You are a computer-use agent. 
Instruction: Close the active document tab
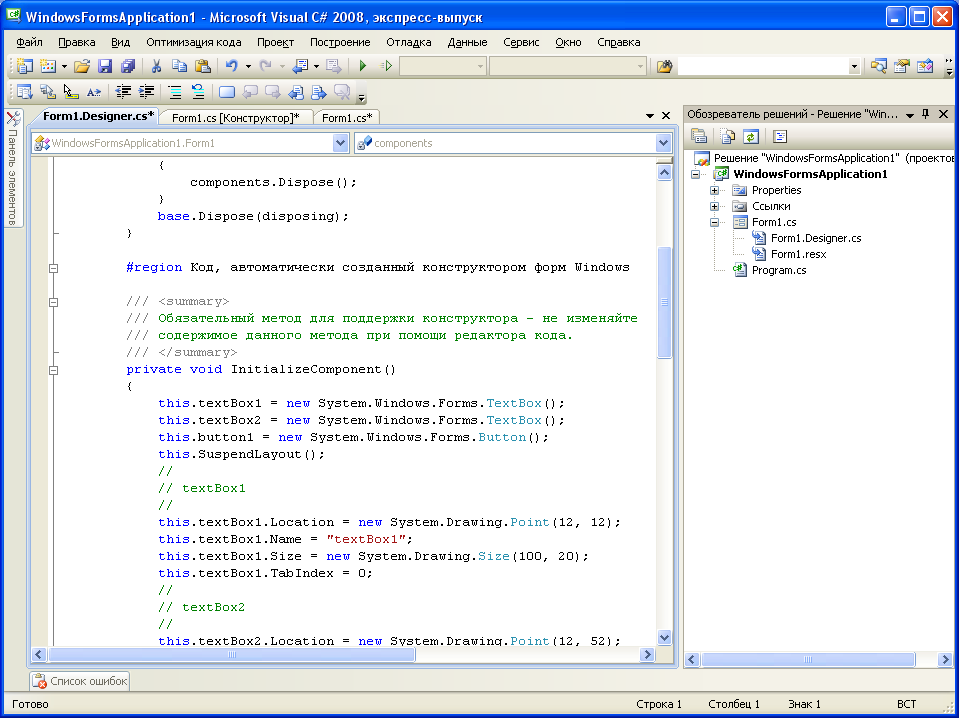(x=666, y=116)
